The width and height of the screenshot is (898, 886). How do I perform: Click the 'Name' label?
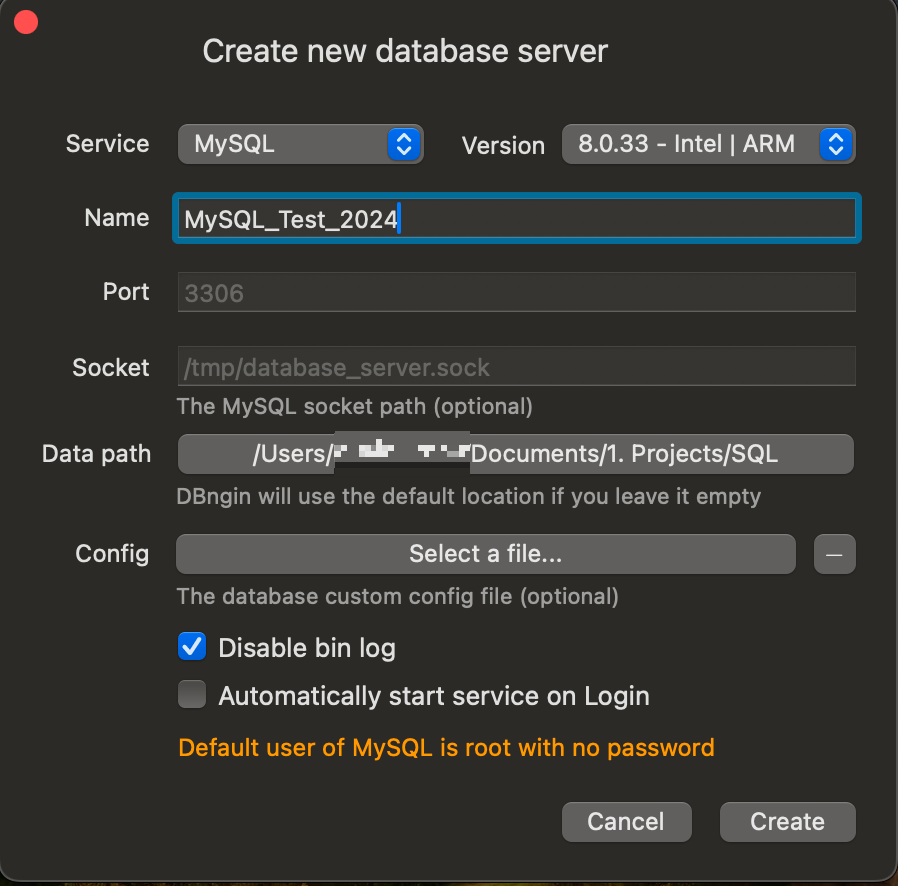117,218
